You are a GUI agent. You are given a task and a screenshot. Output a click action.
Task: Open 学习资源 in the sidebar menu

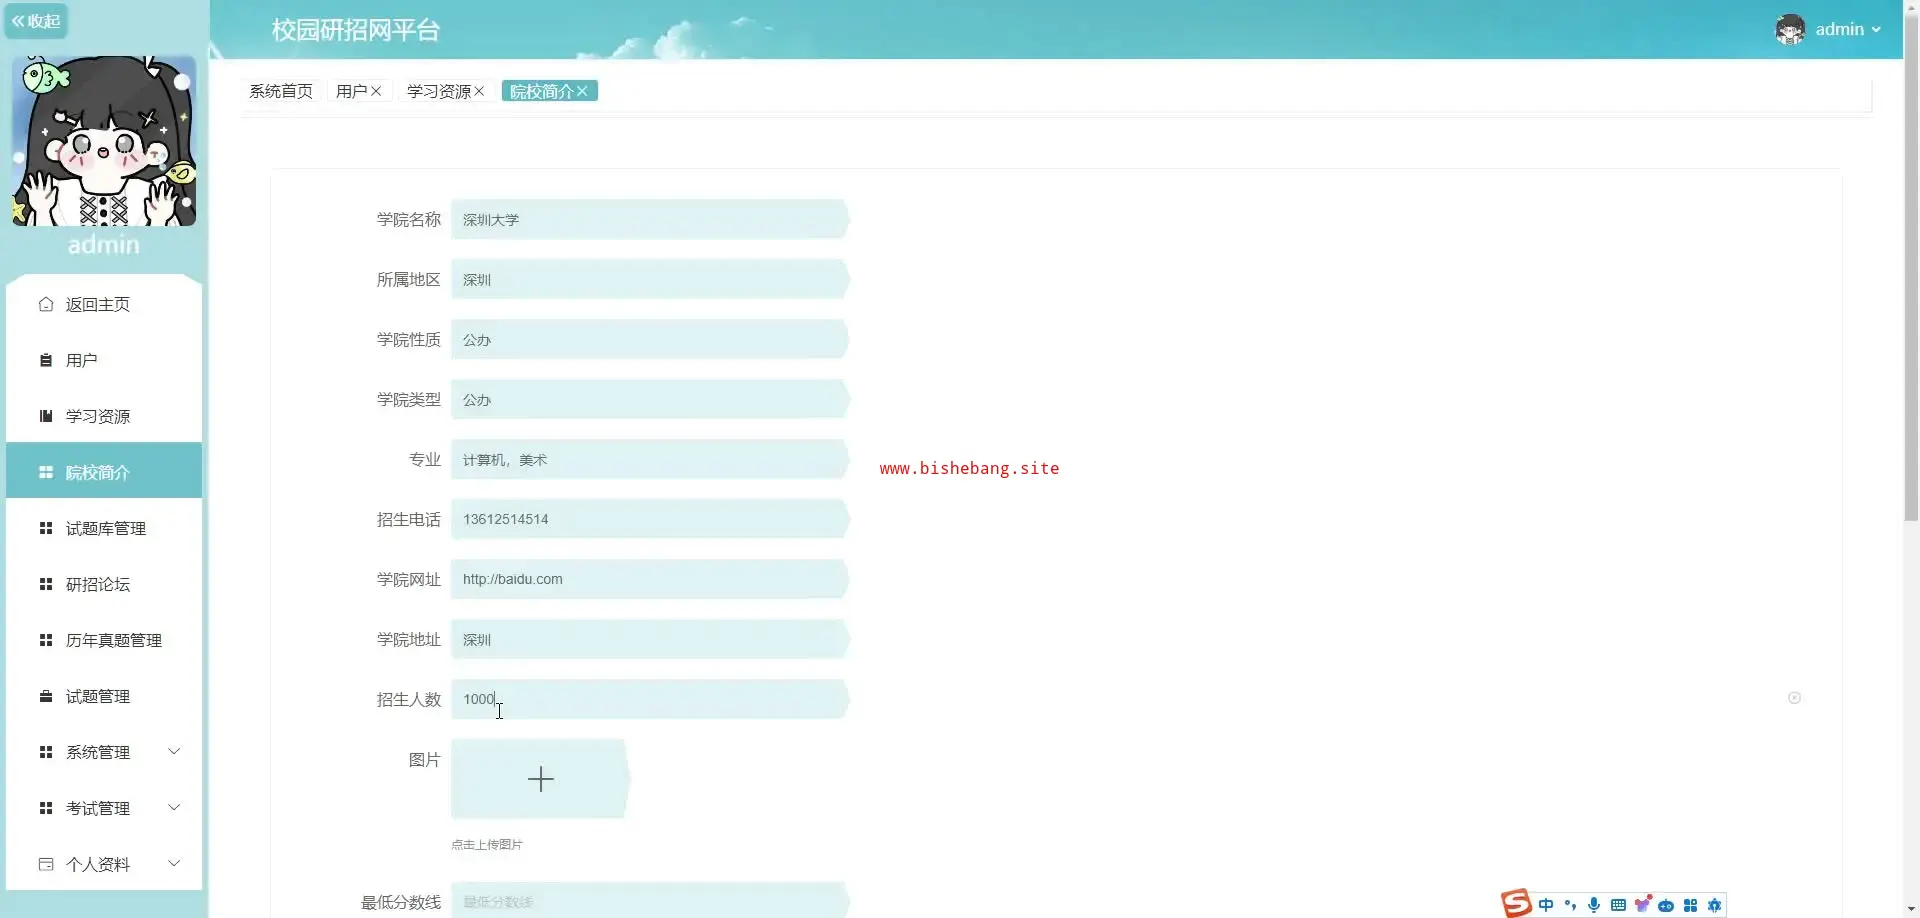104,416
